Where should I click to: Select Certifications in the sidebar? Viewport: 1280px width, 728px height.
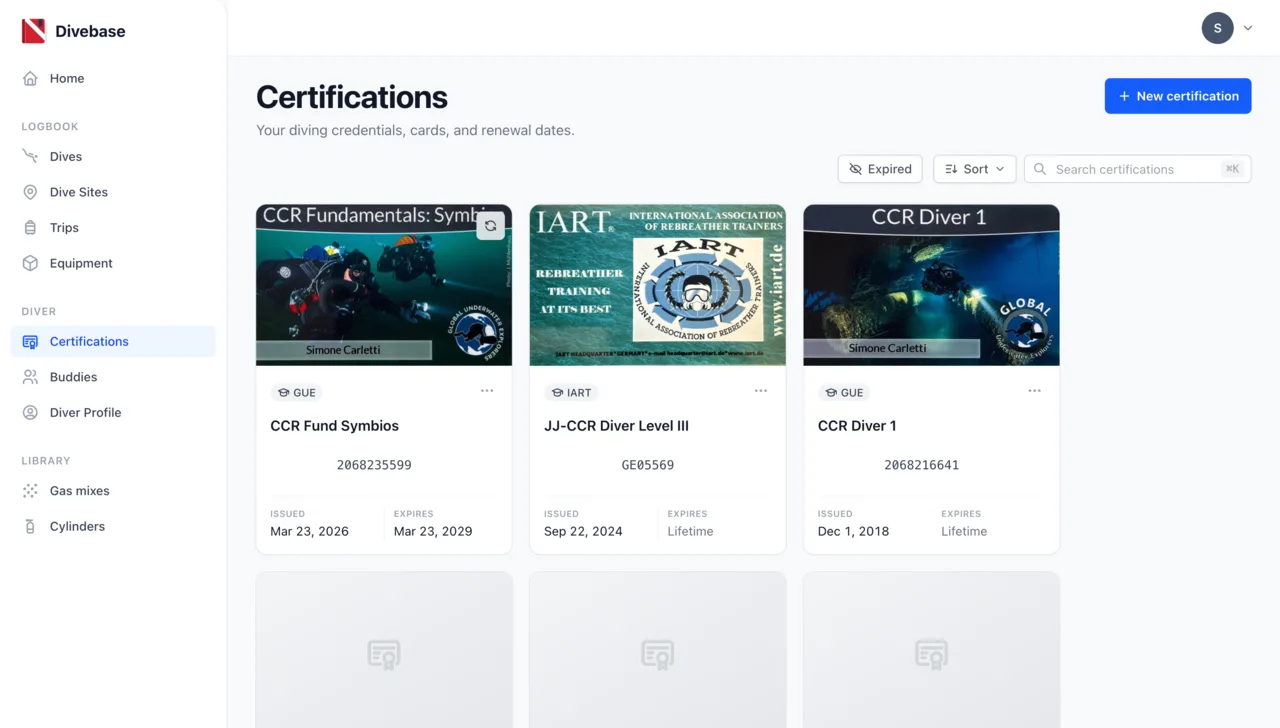click(113, 341)
